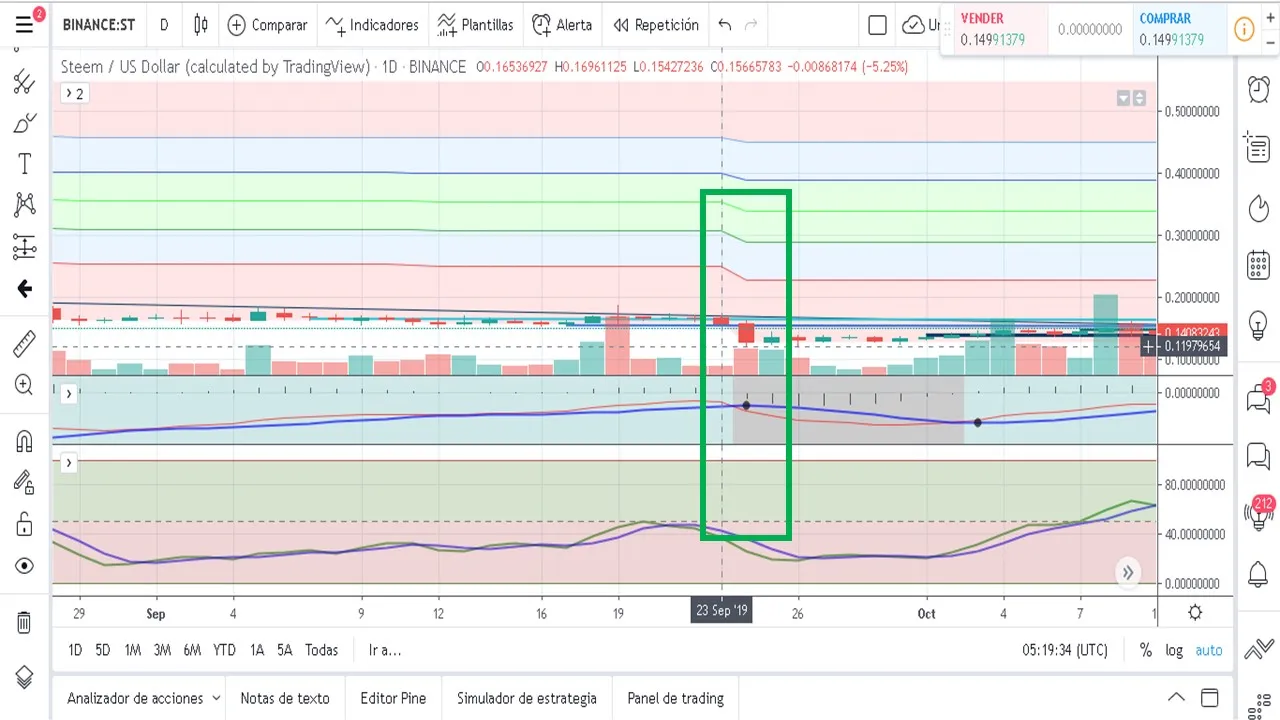This screenshot has height=720, width=1280.
Task: Open the Ir a... go-to-date dialog
Action: click(x=384, y=650)
